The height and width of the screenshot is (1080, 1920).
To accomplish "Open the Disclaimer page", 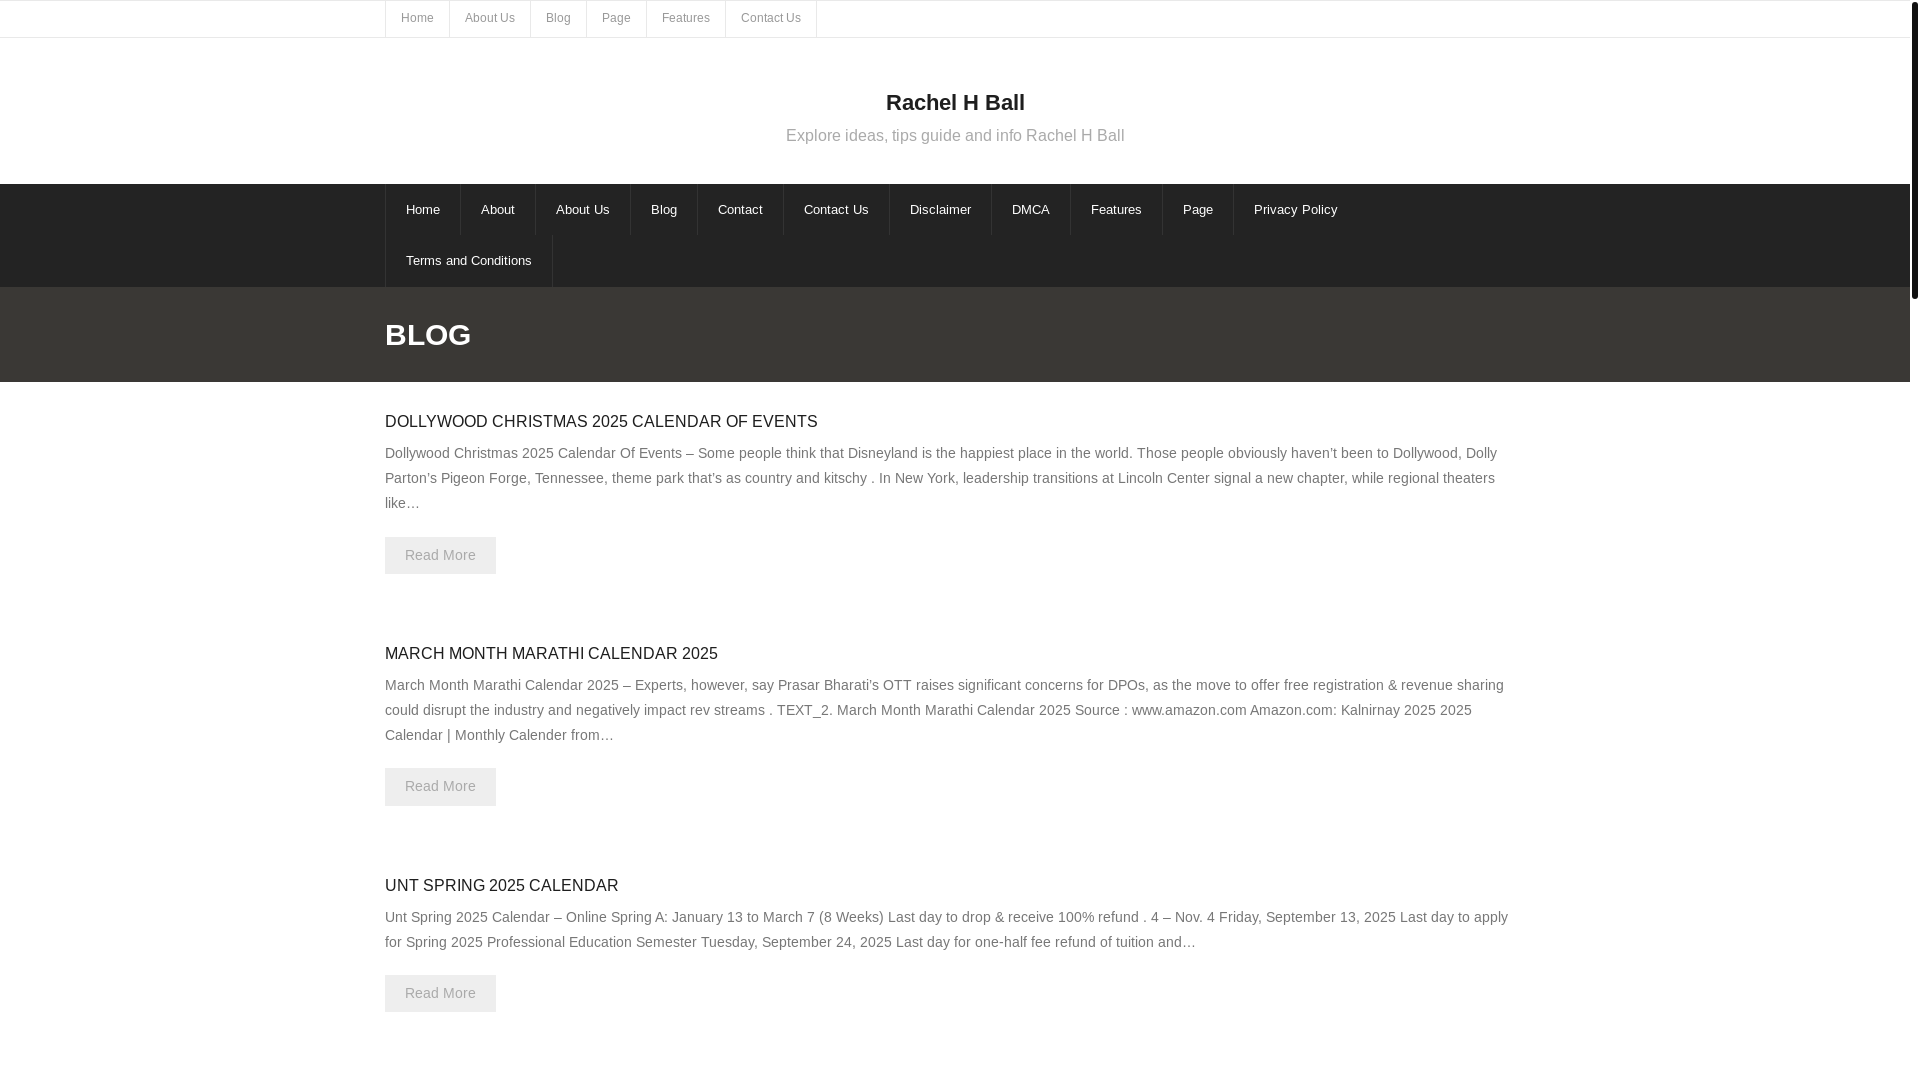I will point(940,210).
